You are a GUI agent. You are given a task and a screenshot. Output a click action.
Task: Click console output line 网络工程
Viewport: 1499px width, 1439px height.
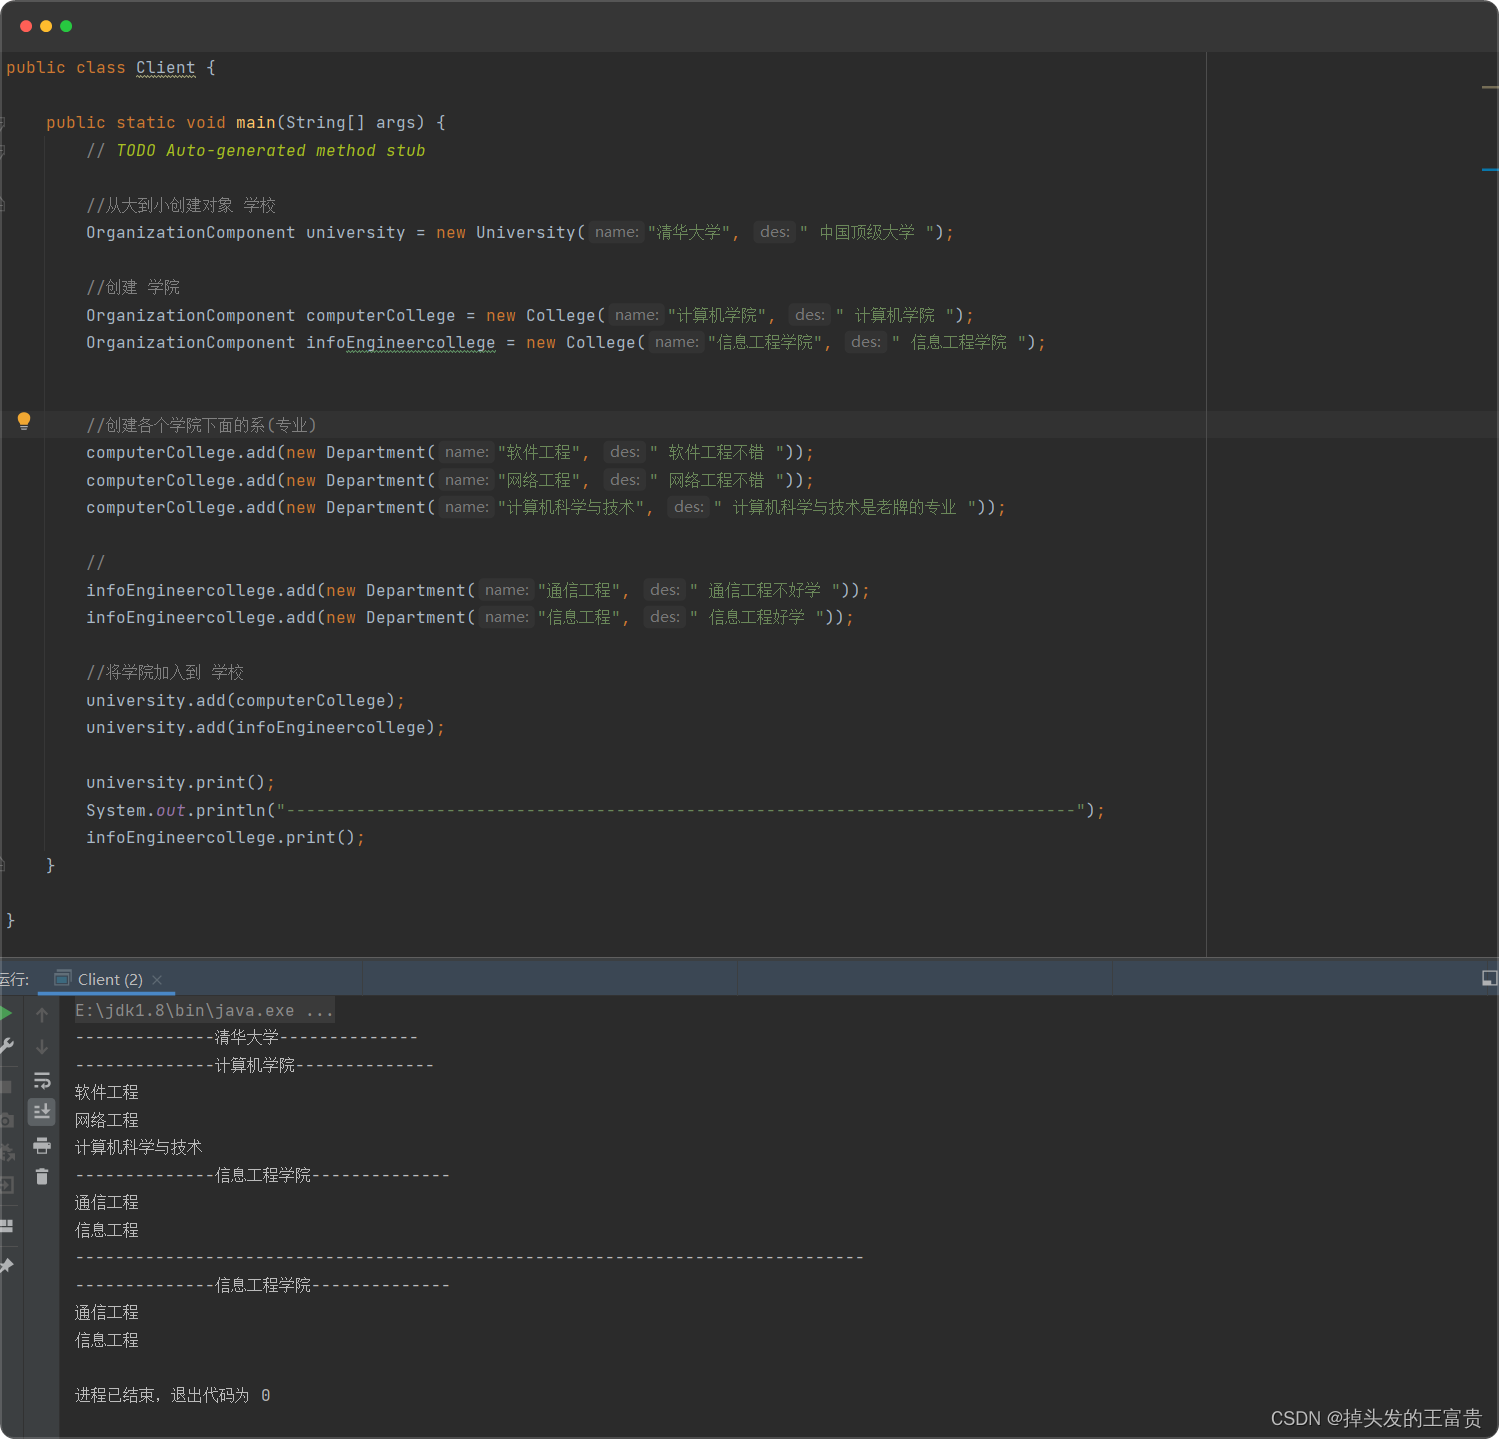107,1120
